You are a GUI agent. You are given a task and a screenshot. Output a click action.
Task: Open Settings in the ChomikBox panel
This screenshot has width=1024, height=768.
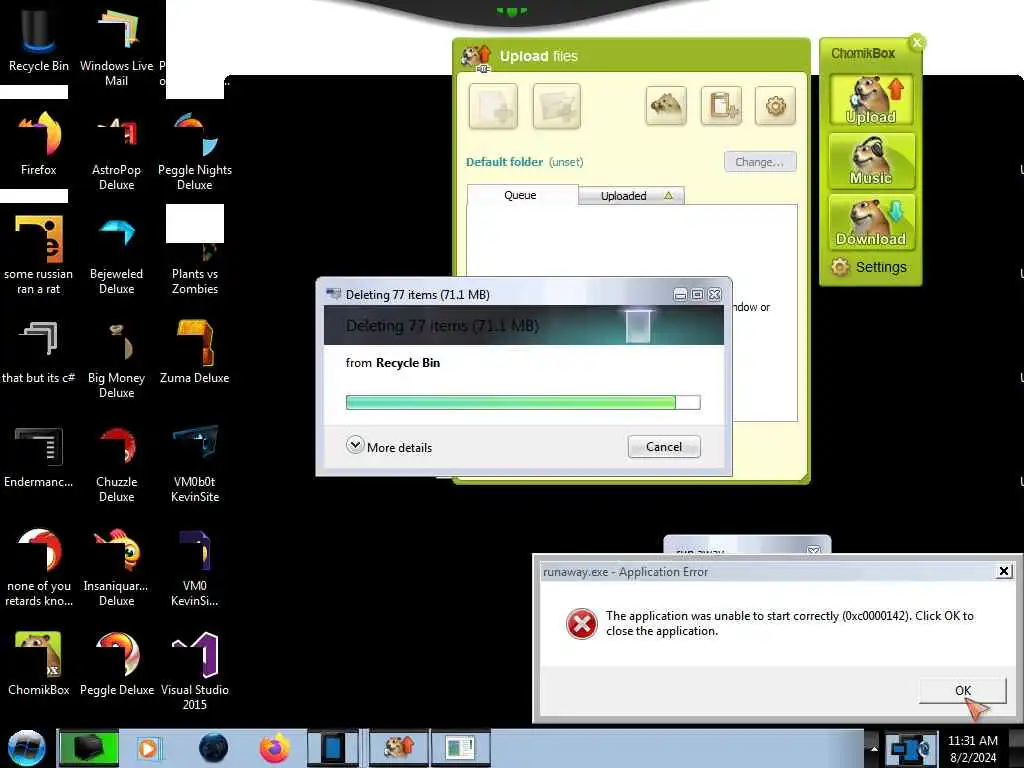pos(869,267)
